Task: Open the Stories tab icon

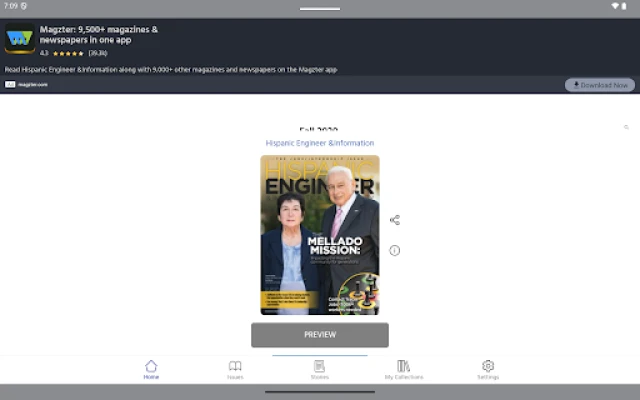Action: click(319, 366)
